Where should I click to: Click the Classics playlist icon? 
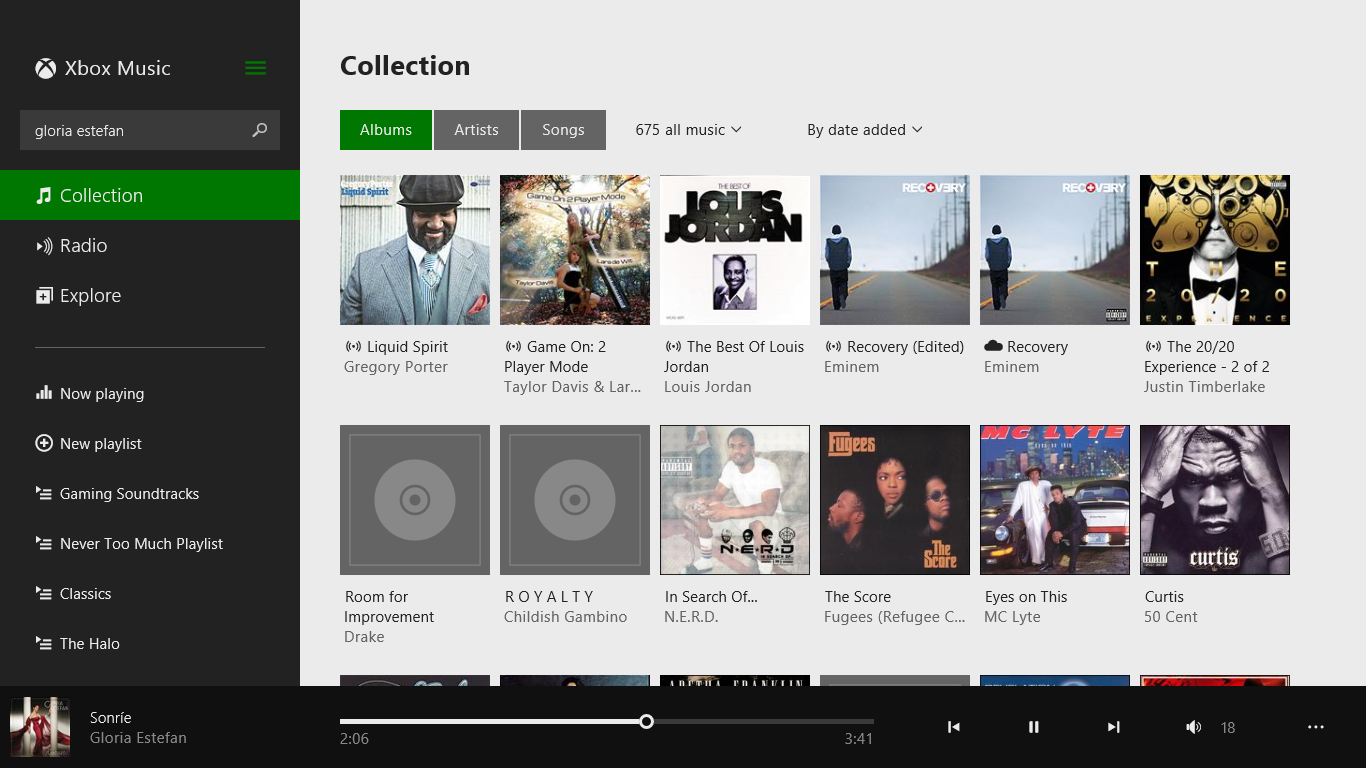coord(43,593)
